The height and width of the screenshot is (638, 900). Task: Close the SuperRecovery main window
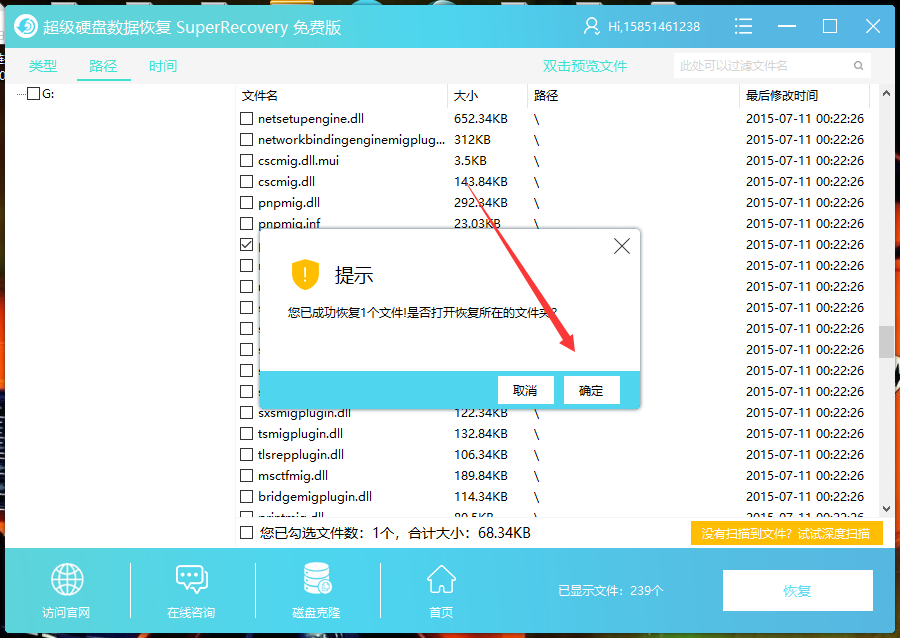pyautogui.click(x=873, y=26)
